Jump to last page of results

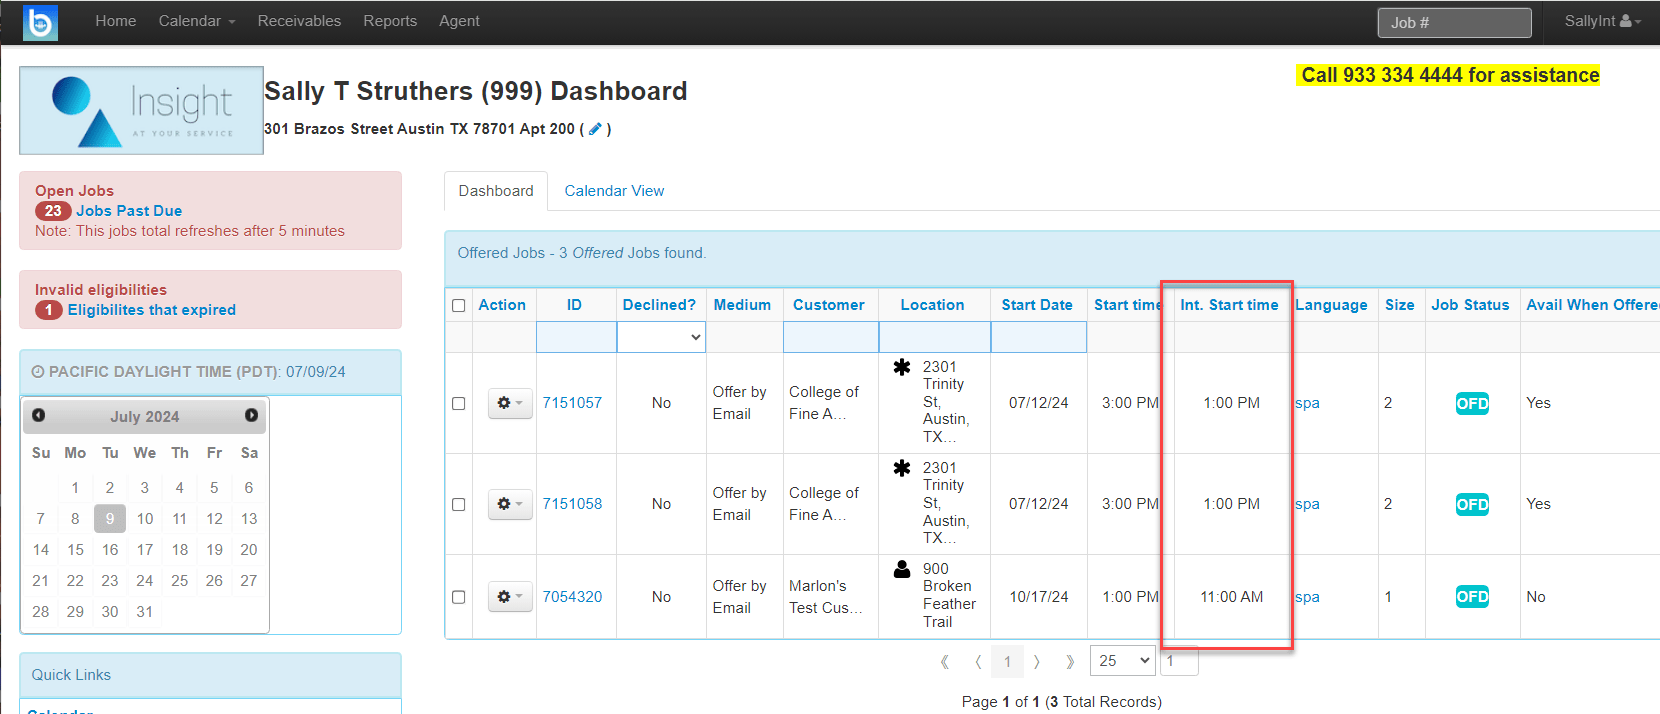tap(1070, 661)
